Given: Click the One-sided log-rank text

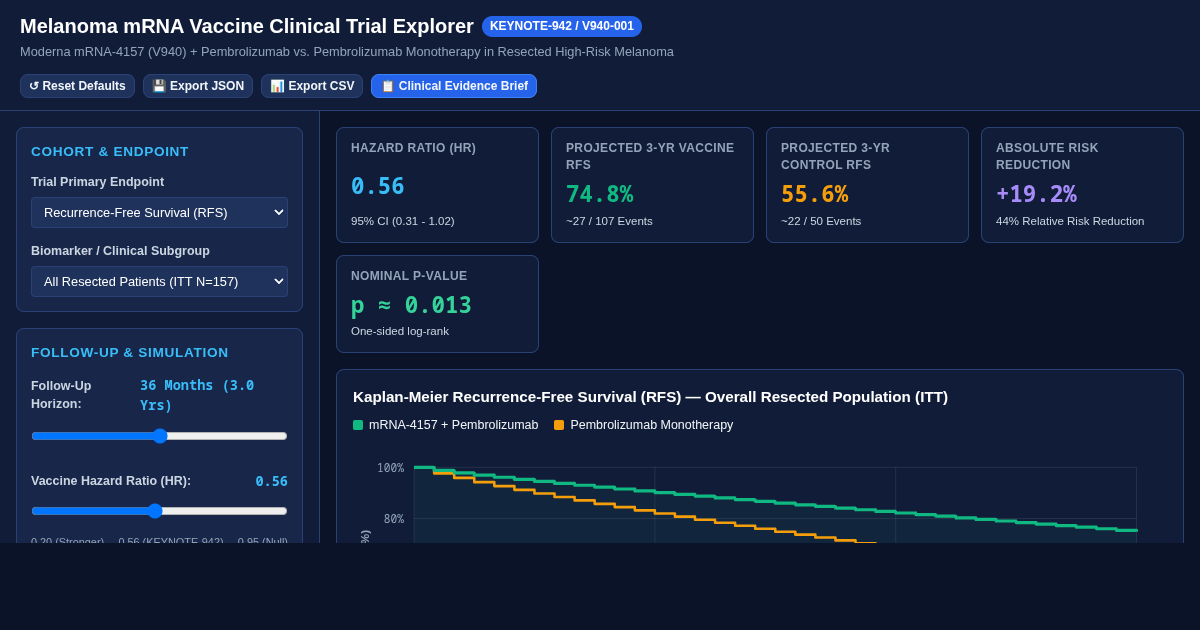Looking at the screenshot, I should pos(400,331).
